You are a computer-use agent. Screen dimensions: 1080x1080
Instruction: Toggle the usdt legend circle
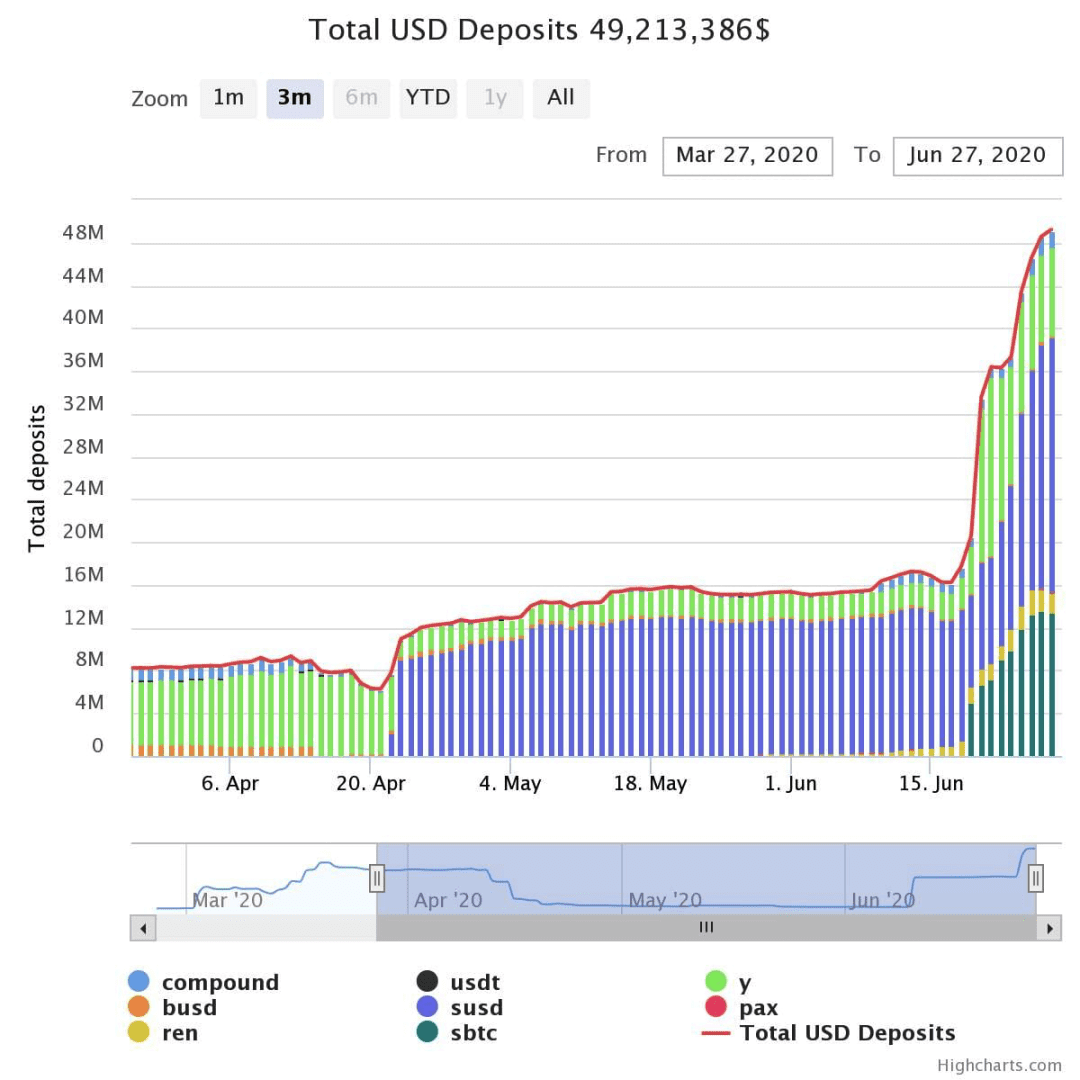pos(427,981)
